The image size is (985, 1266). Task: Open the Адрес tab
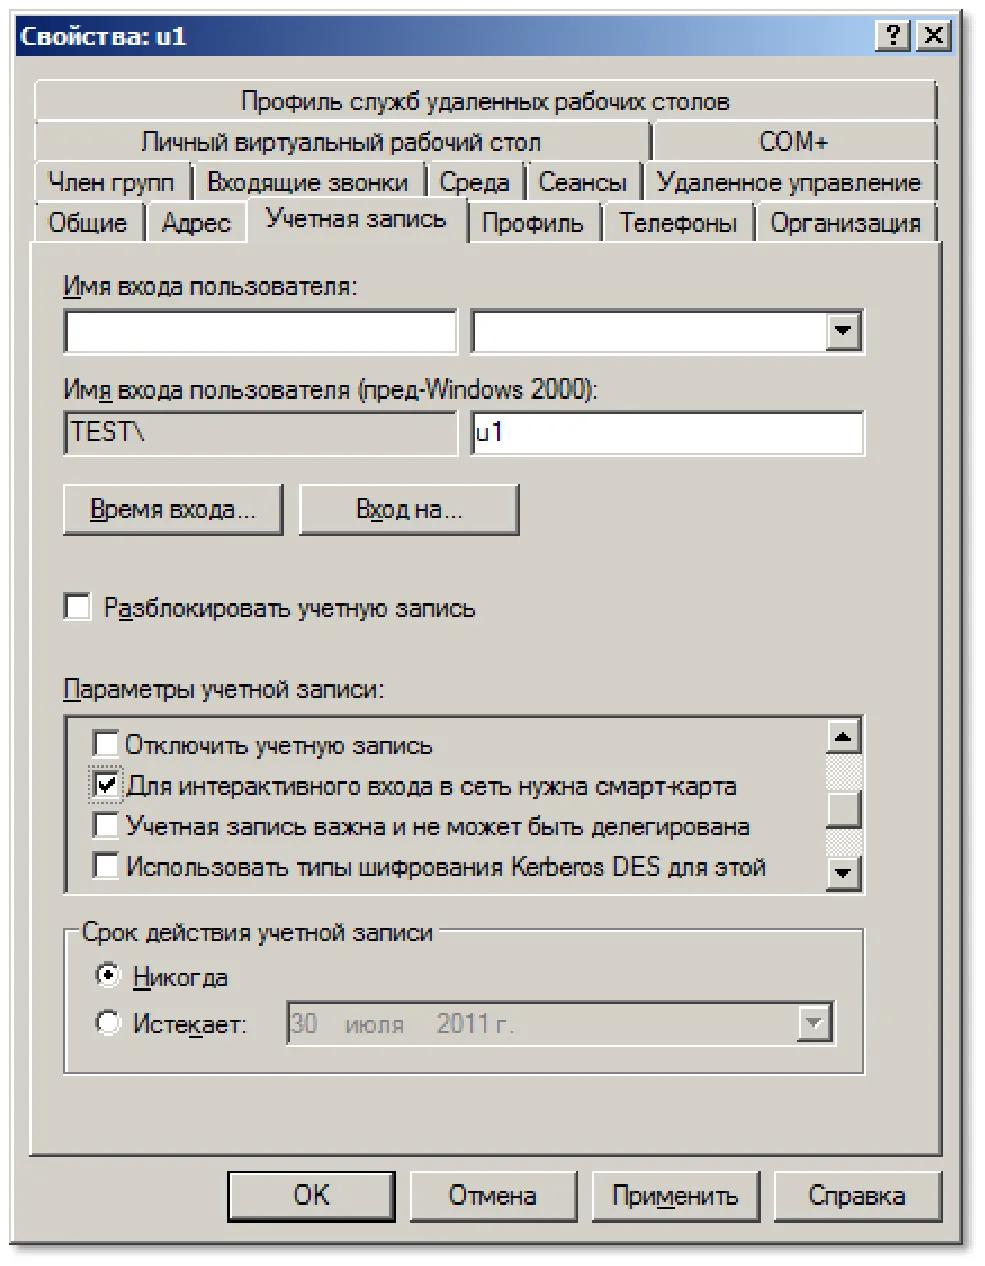[x=196, y=223]
